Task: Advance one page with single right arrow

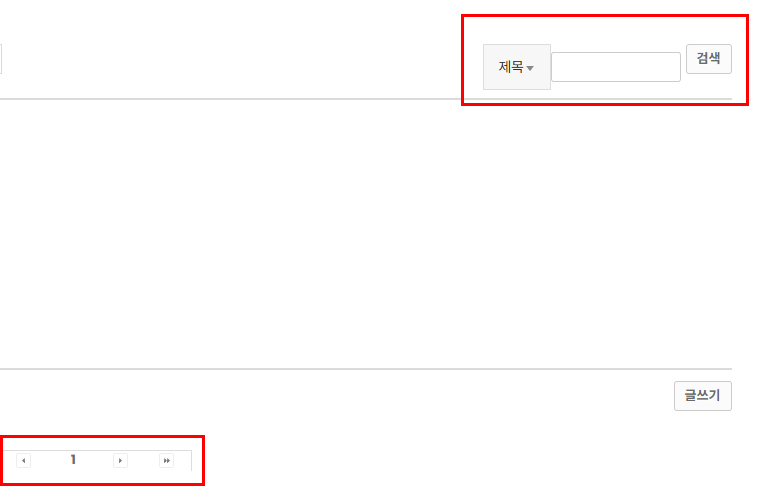Action: 120,461
